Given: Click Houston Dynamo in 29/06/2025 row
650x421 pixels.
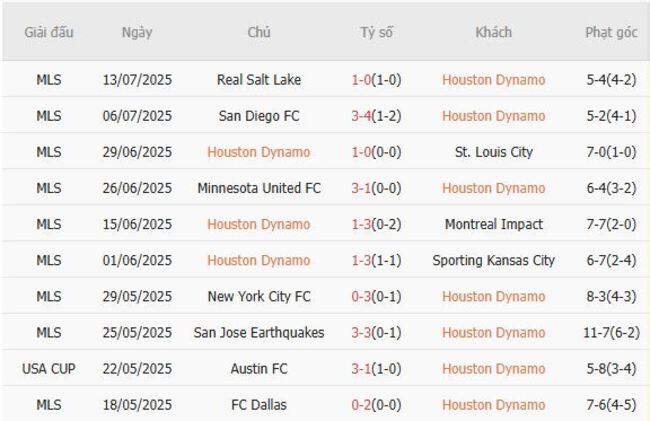Looking at the screenshot, I should 259,152.
